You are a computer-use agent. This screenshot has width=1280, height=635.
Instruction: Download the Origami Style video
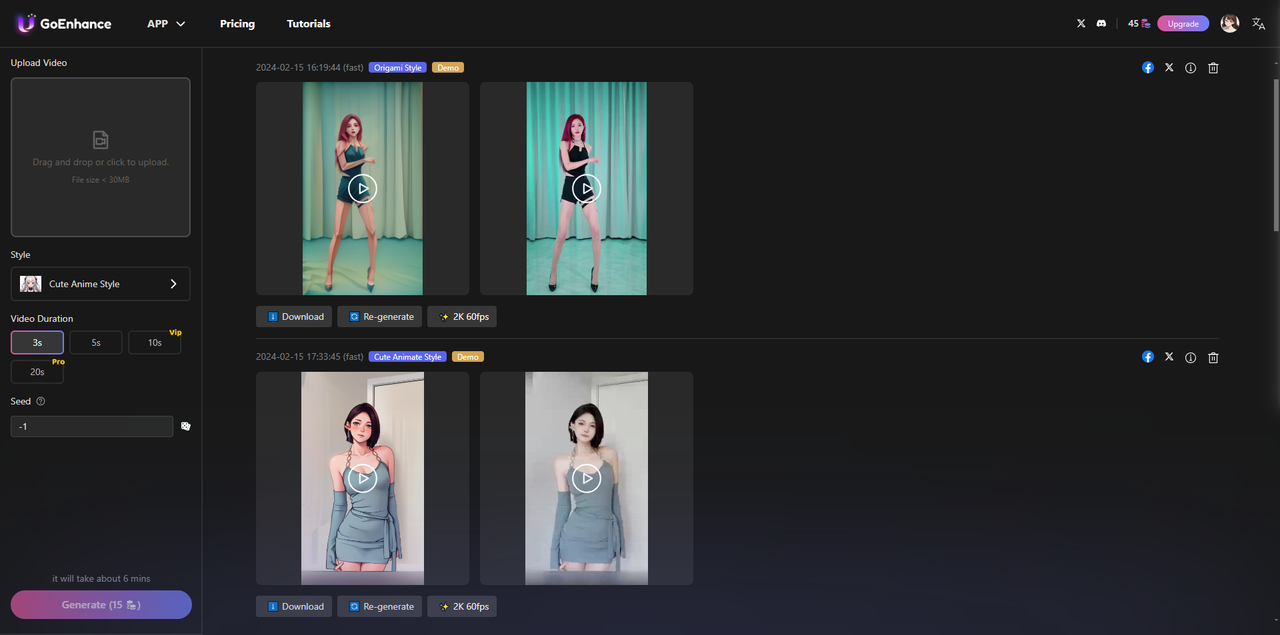click(295, 317)
